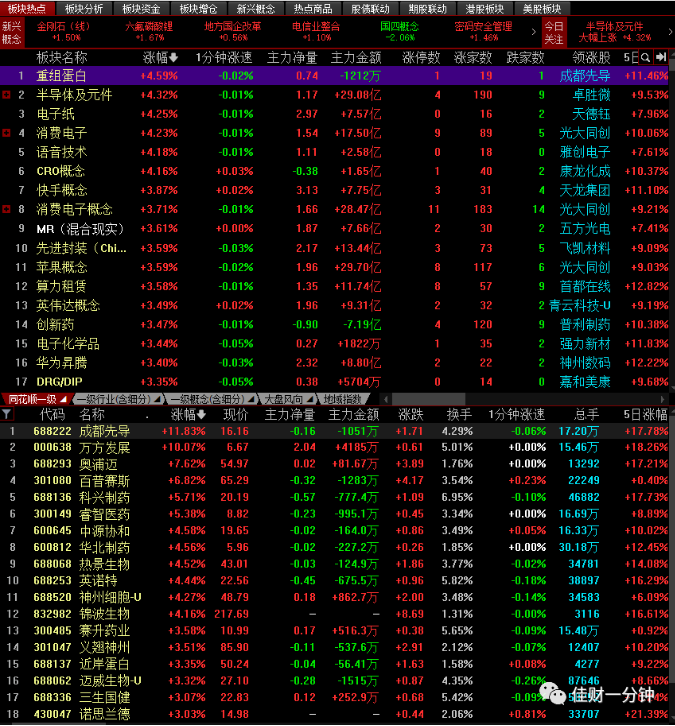Click red marker icon beside 半导体及元件 row
Screen dimensions: 675x726
pyautogui.click(x=6, y=95)
